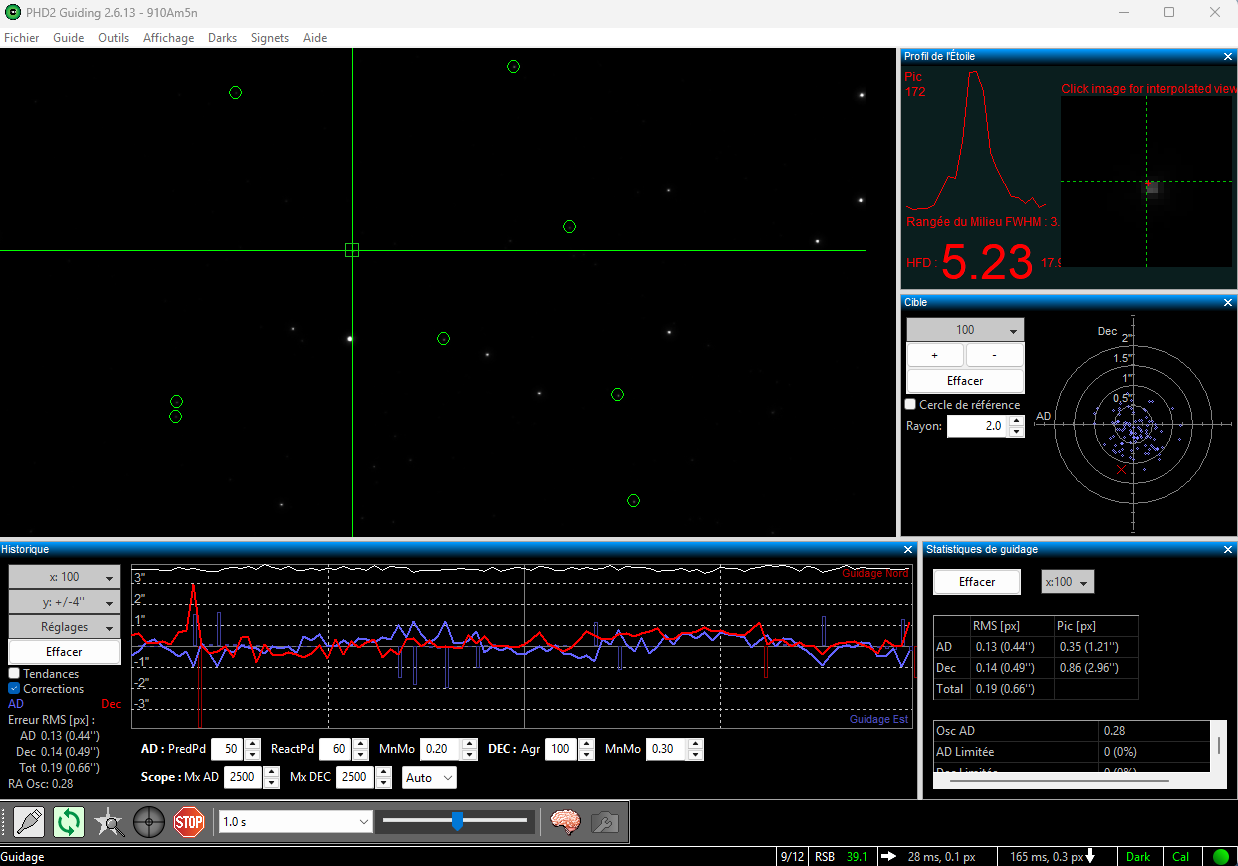This screenshot has height=866, width=1238.
Task: Click the 9/12 star count in status bar
Action: pos(792,857)
